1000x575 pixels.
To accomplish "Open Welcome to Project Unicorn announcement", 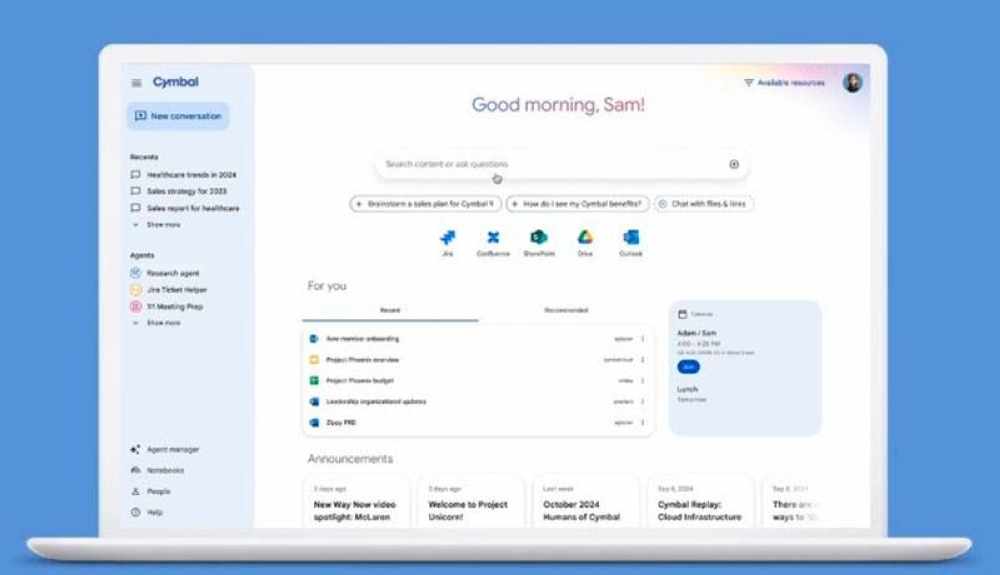I will tap(470, 502).
